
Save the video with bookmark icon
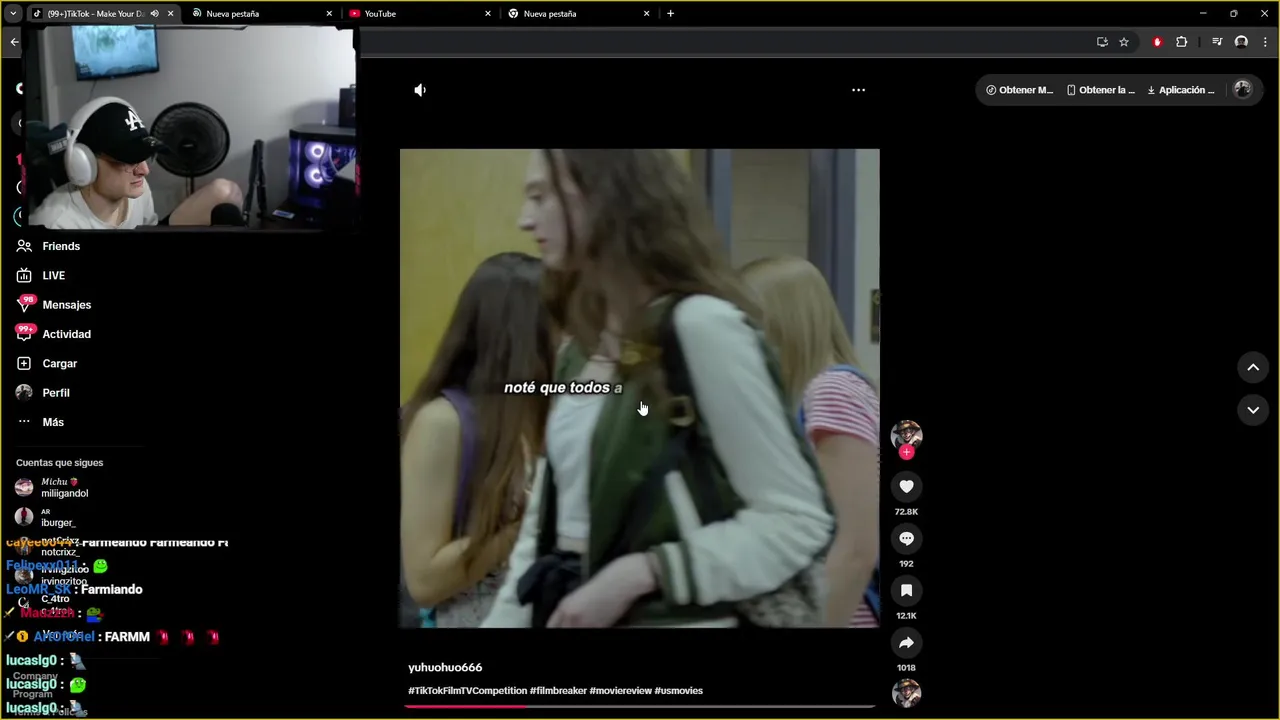click(x=906, y=590)
